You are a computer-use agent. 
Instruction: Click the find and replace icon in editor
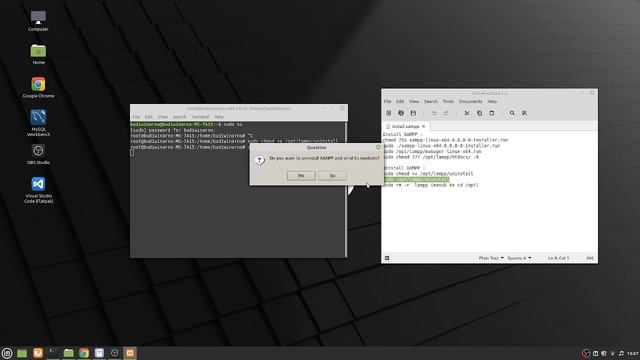524,113
